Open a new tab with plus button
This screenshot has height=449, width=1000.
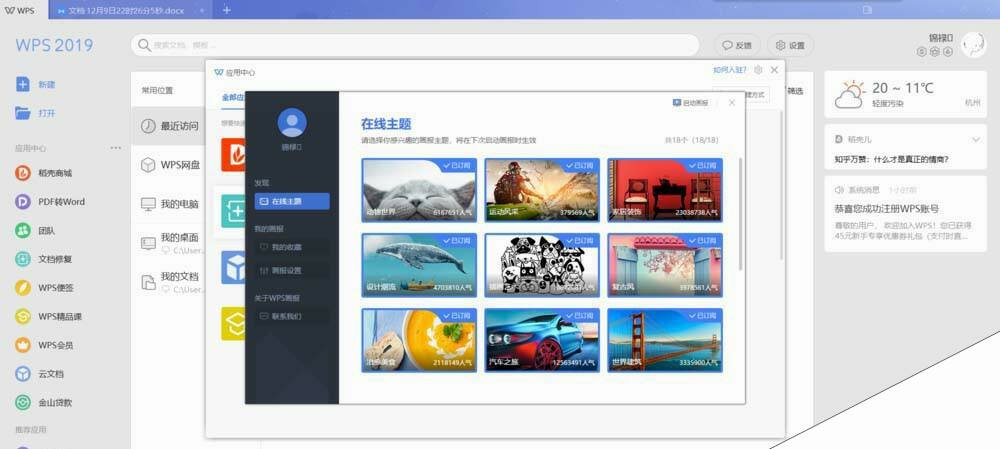[x=226, y=10]
